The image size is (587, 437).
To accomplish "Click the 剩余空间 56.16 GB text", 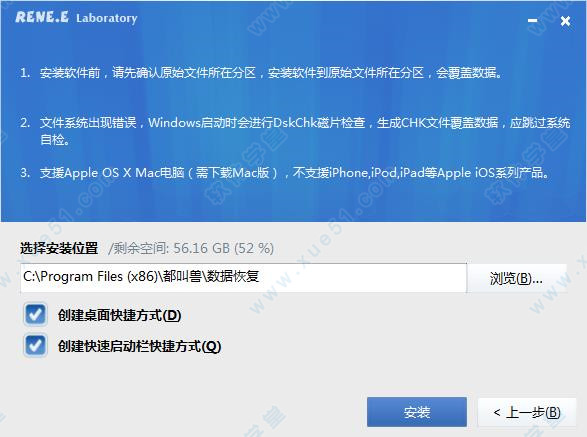I will click(169, 248).
